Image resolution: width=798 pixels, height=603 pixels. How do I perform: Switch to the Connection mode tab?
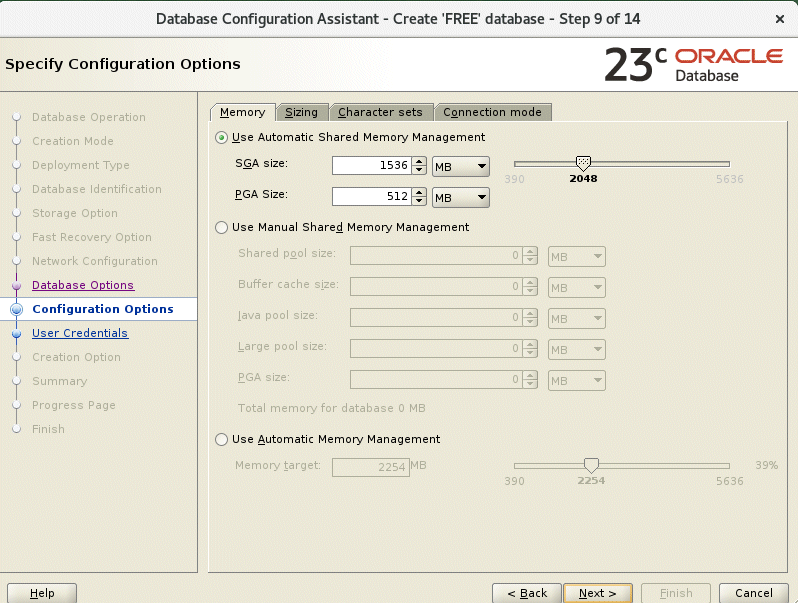tap(492, 112)
